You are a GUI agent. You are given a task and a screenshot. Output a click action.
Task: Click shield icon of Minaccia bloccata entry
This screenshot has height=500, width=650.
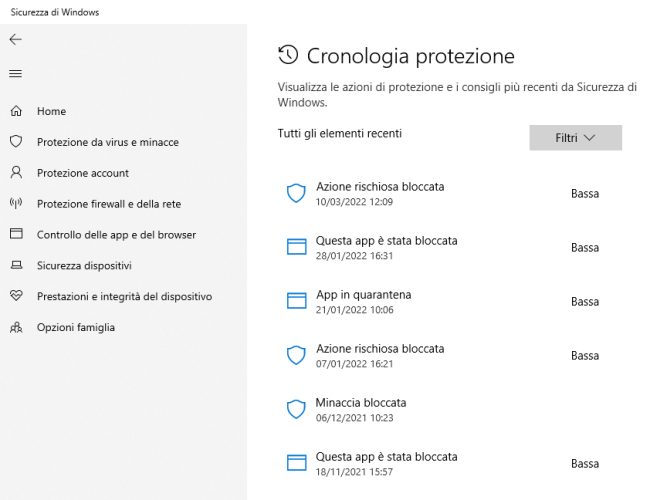point(296,409)
